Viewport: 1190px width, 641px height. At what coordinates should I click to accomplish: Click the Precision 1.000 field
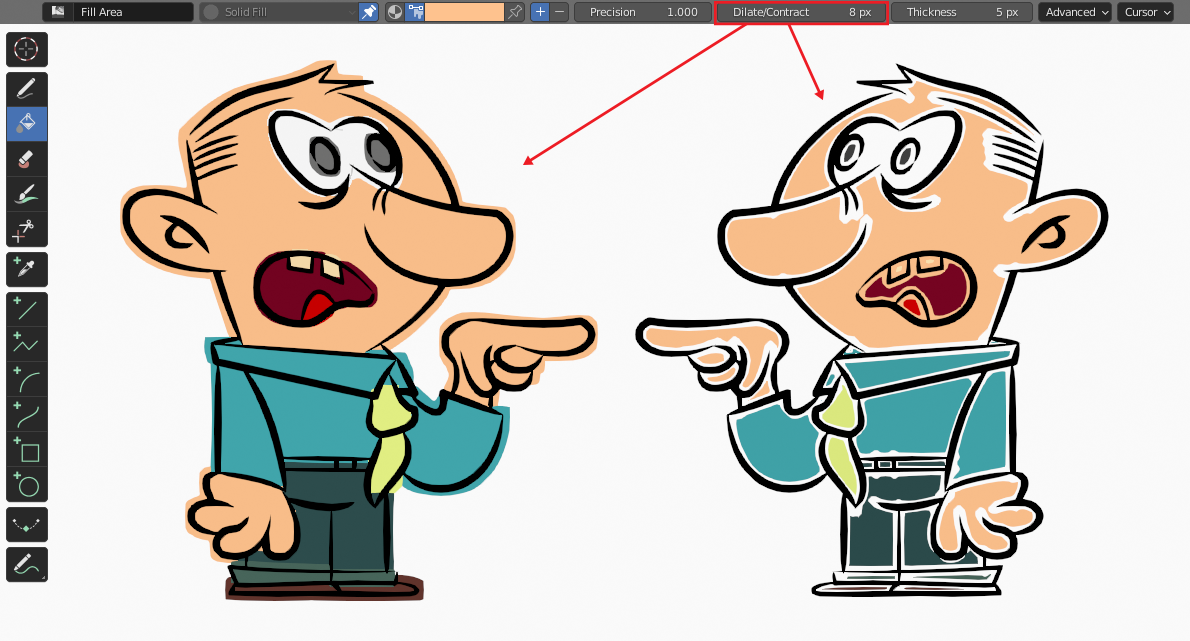[643, 12]
